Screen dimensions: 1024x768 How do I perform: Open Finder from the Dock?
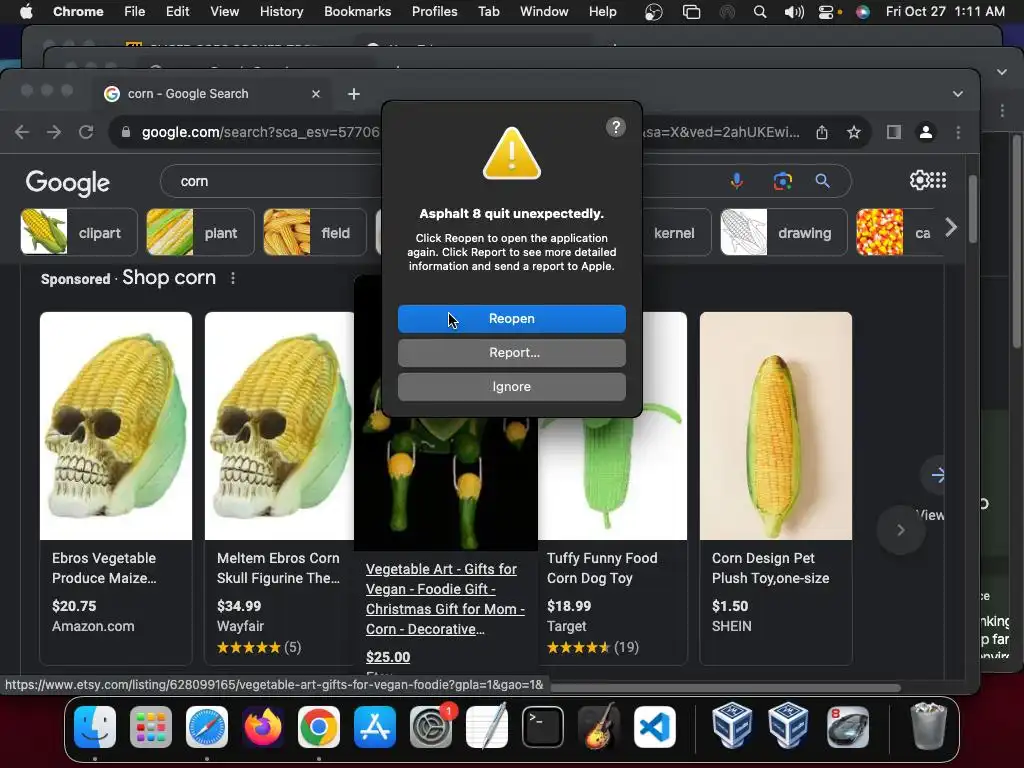tap(95, 726)
